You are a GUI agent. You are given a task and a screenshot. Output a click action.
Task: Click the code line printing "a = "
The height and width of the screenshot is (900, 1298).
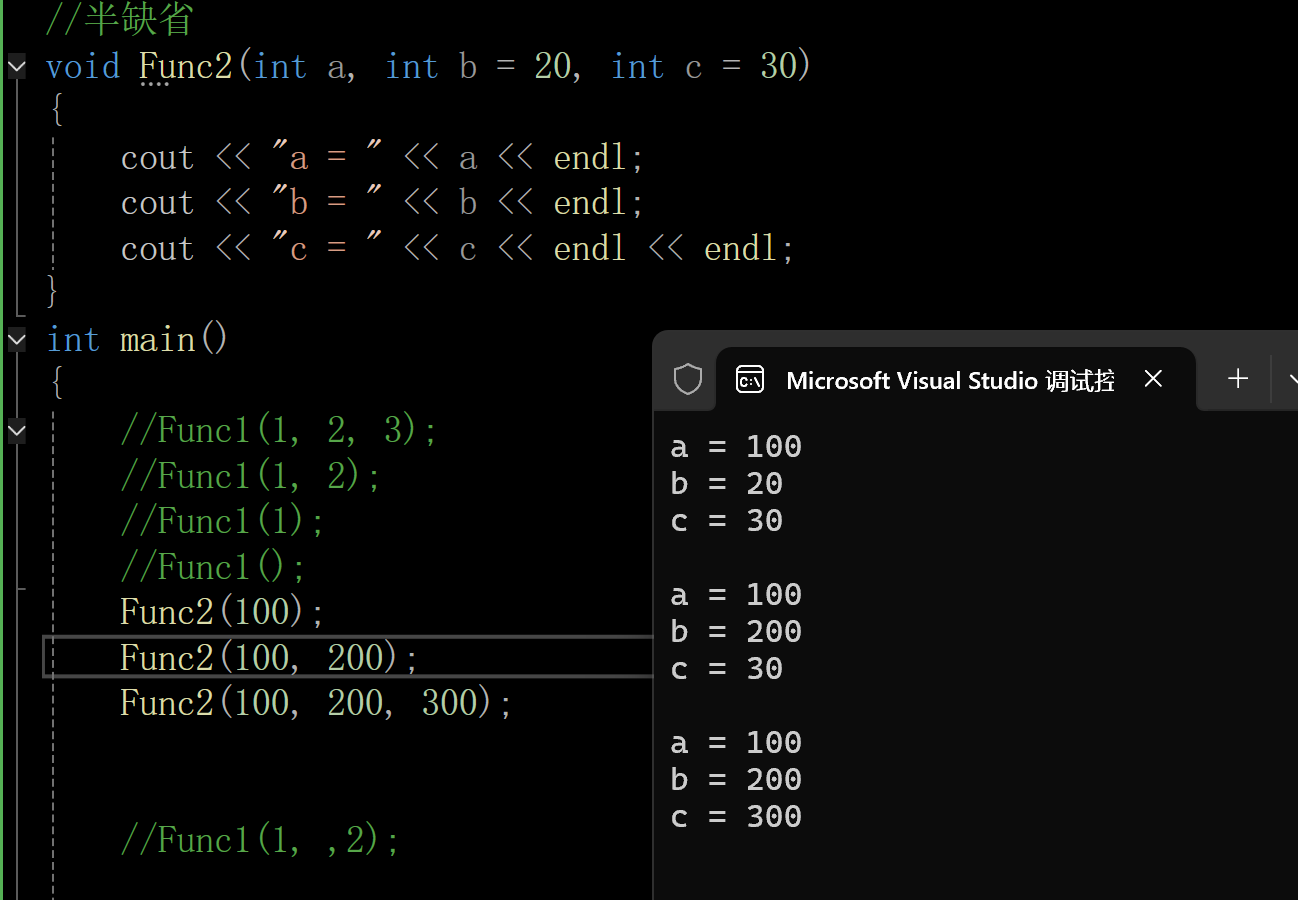click(x=383, y=158)
